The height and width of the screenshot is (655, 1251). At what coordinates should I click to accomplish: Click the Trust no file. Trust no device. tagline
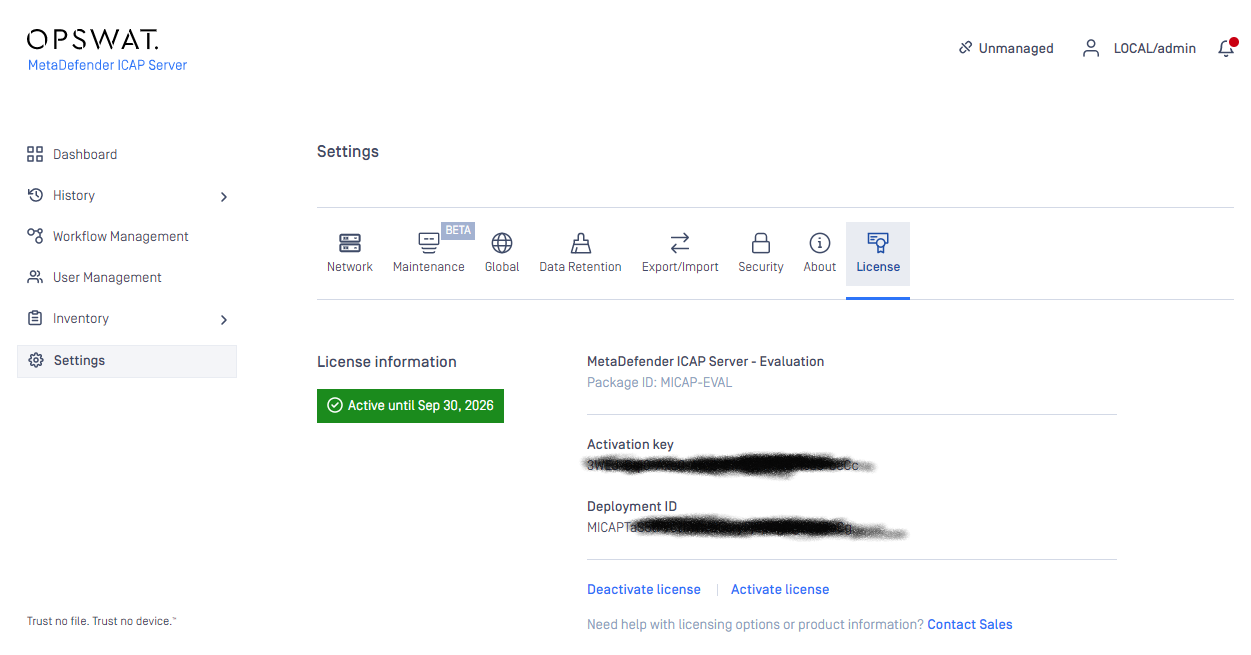point(102,621)
